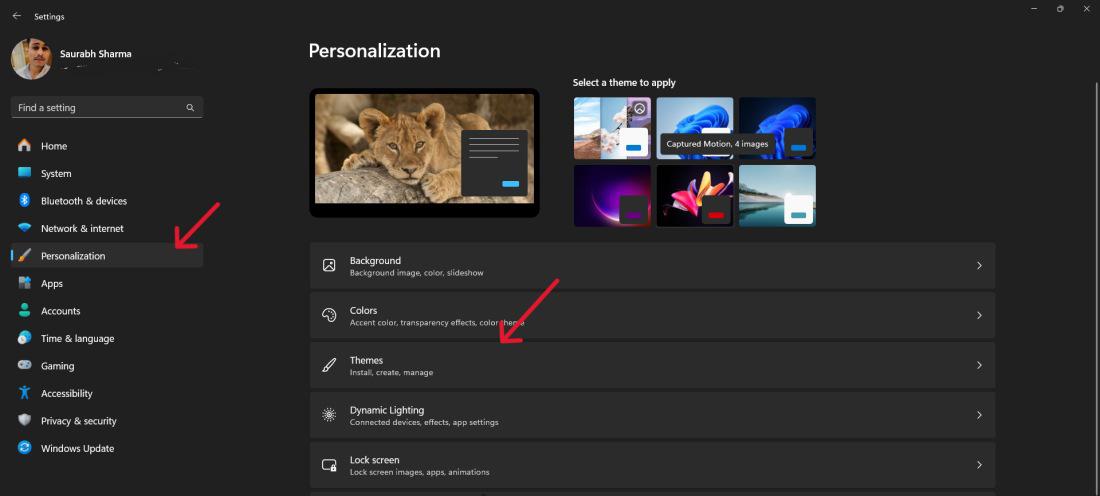Click the Windows Update sync icon

[x=25, y=448]
